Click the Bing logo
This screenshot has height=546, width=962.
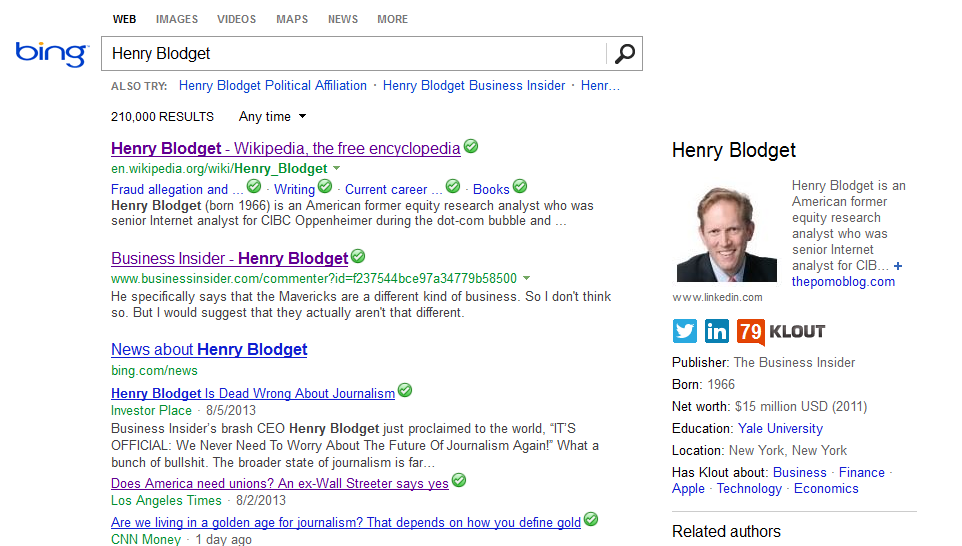(51, 54)
